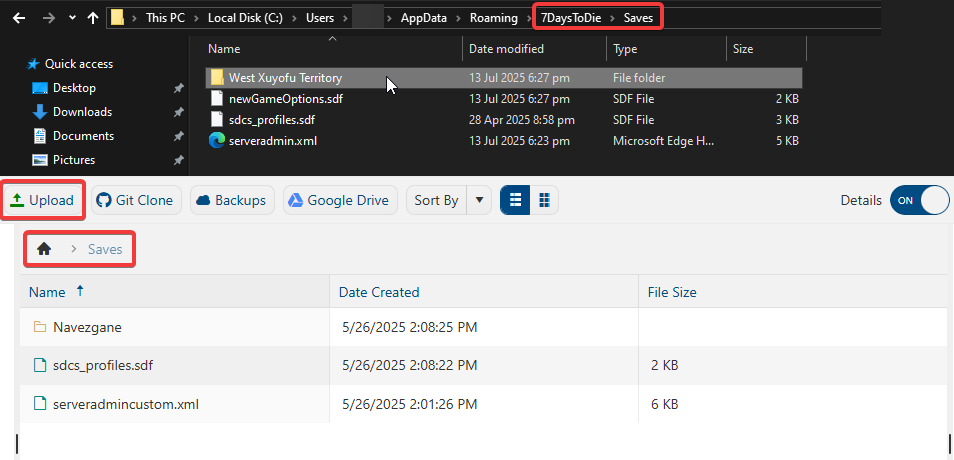Sort Explorer files by Type column
This screenshot has width=954, height=460.
pyautogui.click(x=624, y=49)
